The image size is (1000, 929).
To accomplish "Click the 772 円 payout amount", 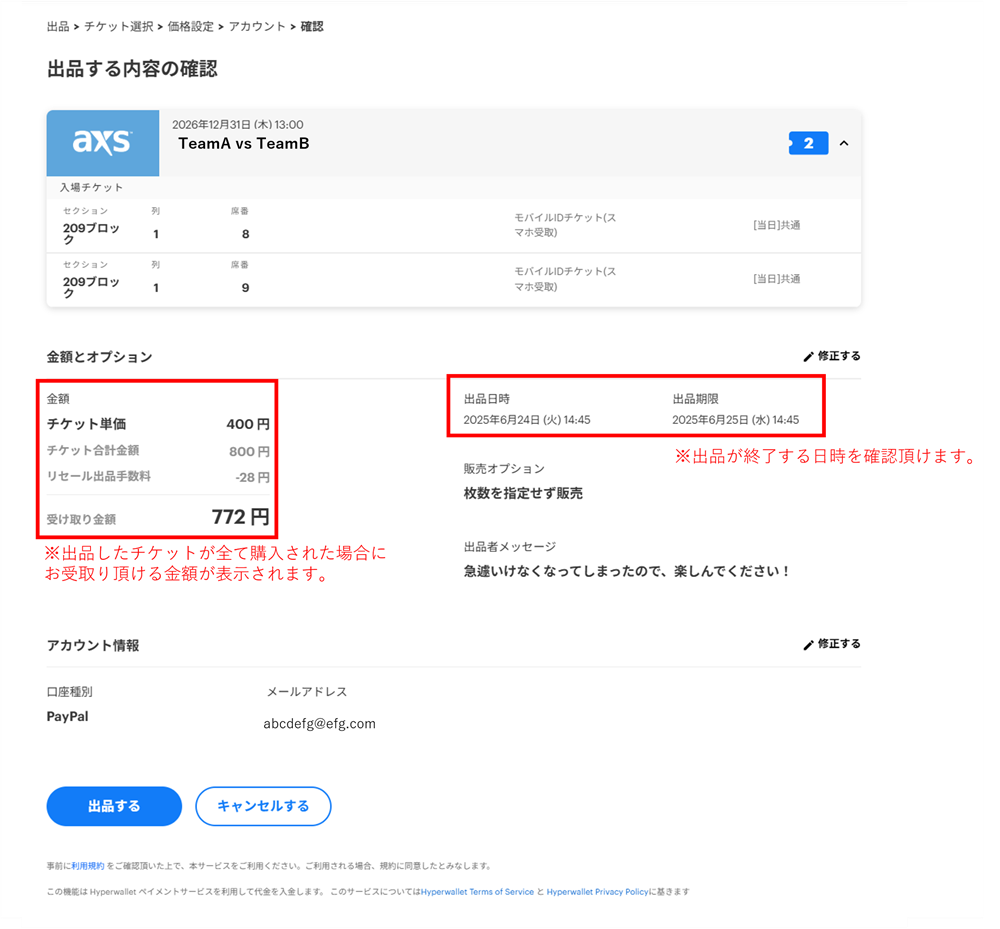I will click(x=240, y=517).
